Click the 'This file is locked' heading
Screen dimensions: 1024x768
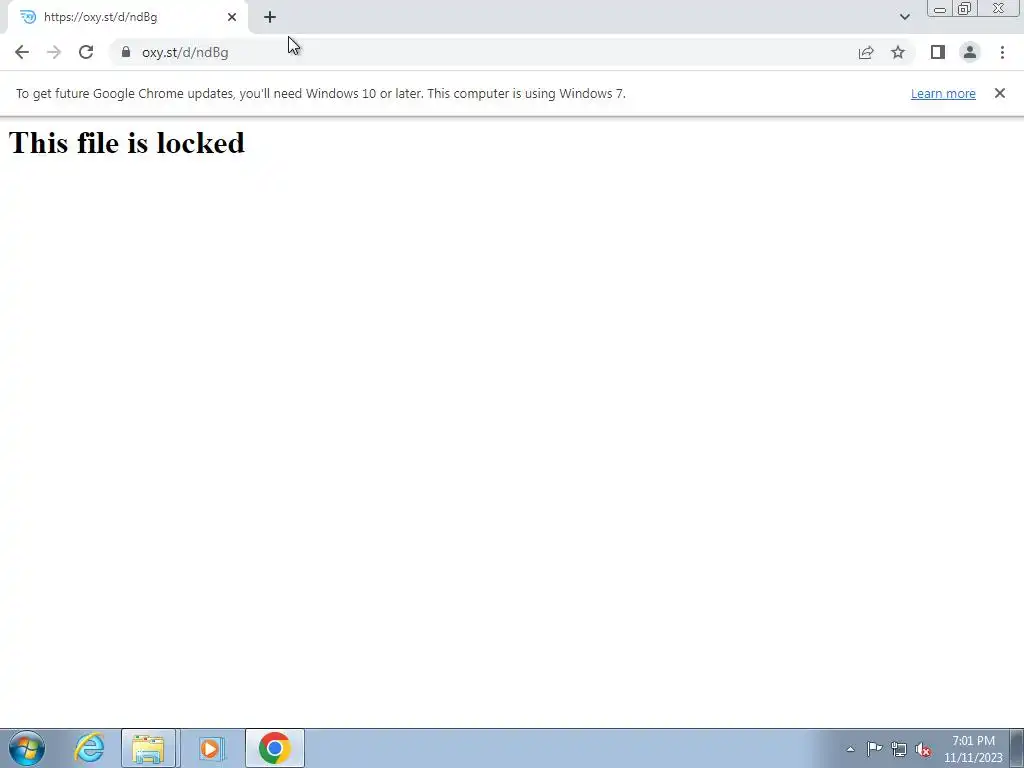tap(127, 142)
